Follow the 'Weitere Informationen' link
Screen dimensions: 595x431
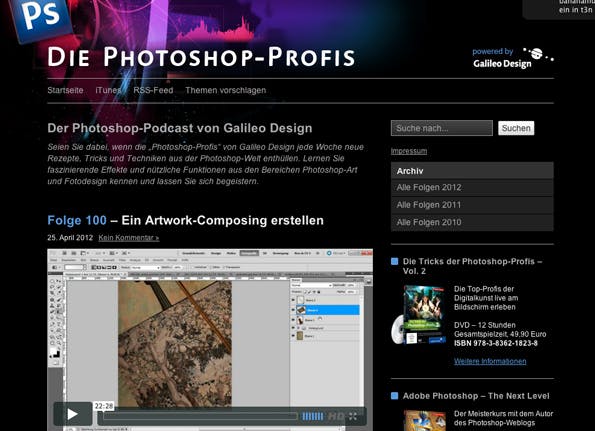(x=490, y=361)
